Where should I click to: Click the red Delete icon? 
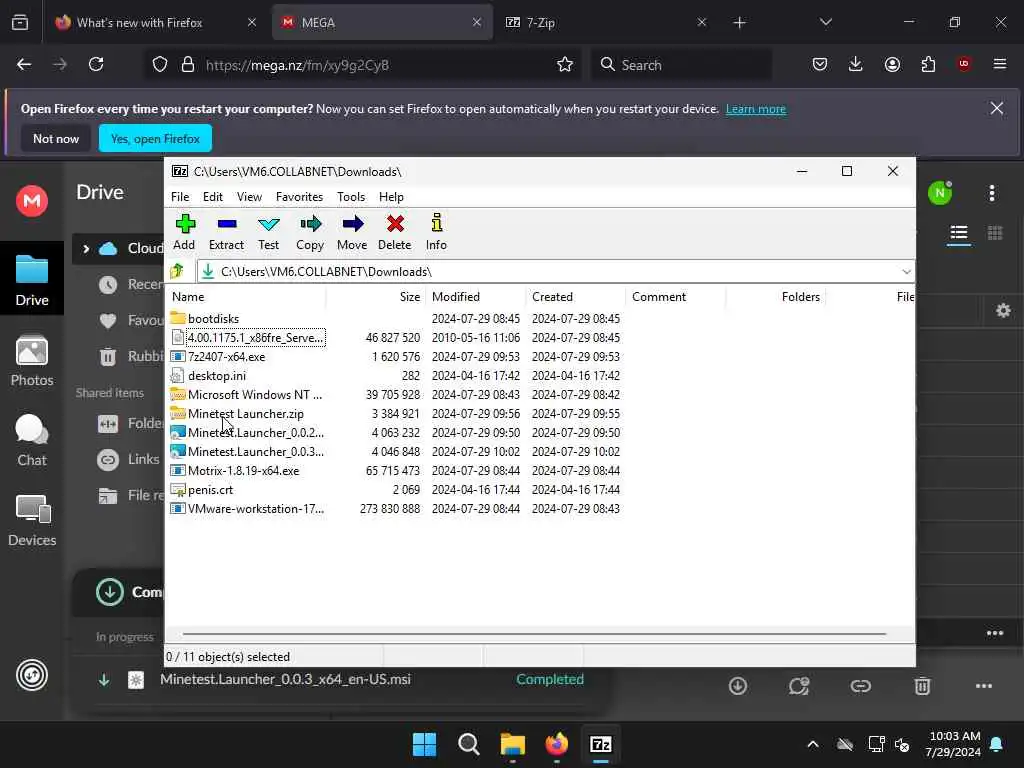click(x=395, y=224)
